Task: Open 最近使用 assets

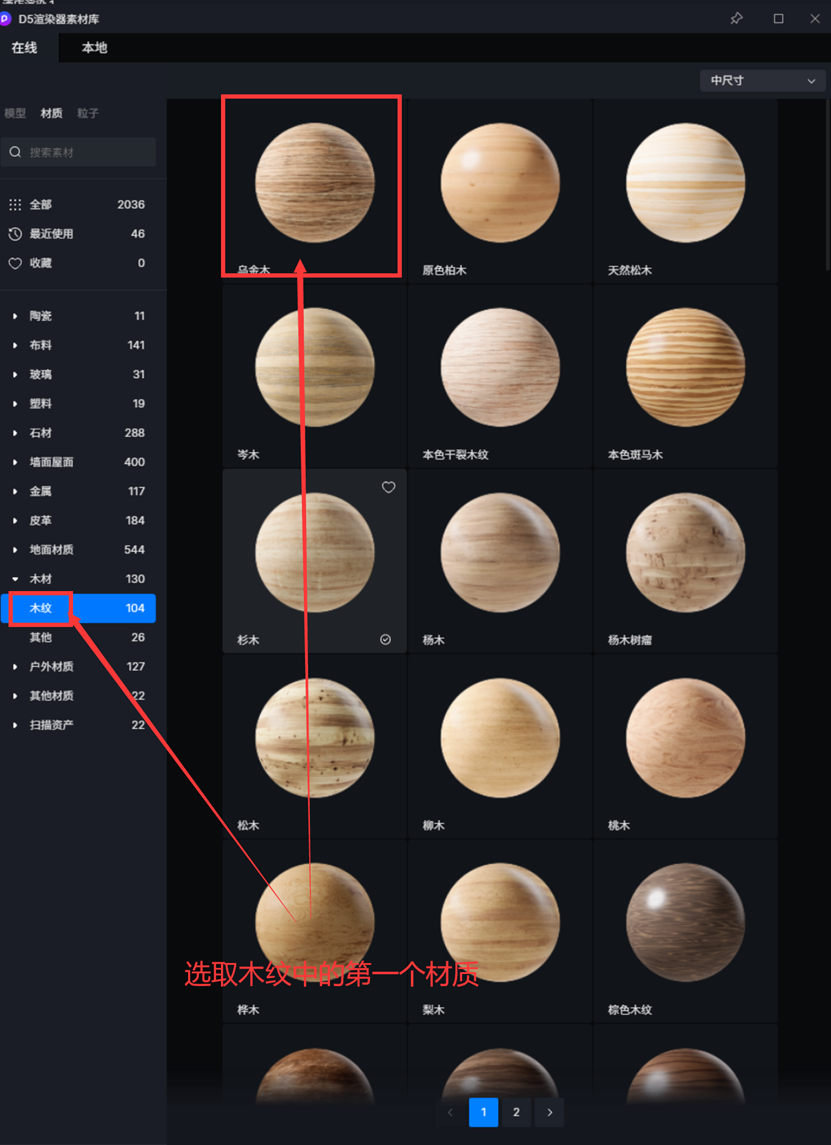Action: (78, 234)
